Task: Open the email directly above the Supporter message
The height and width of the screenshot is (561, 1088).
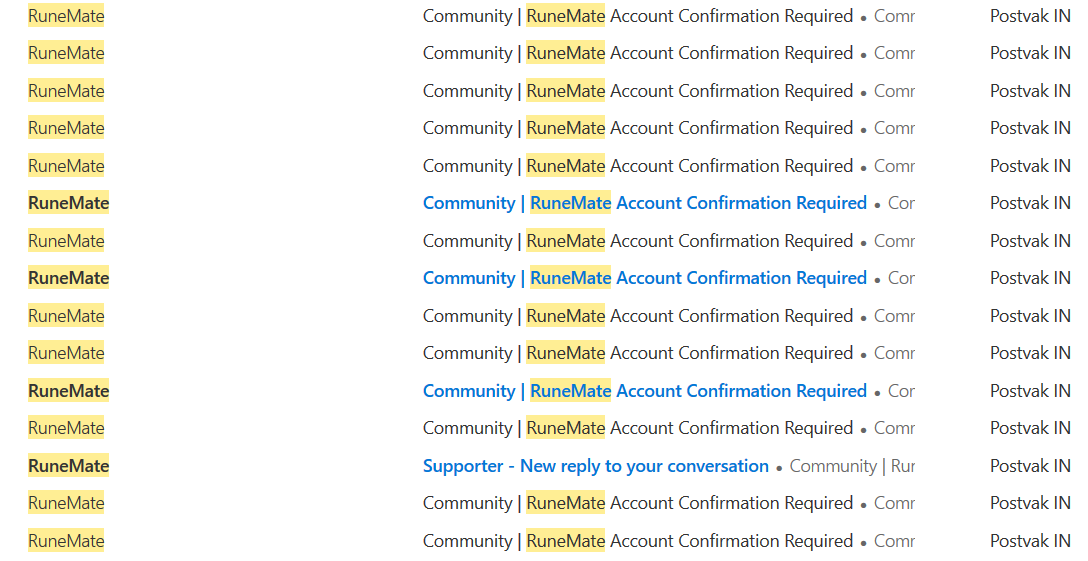Action: (637, 428)
